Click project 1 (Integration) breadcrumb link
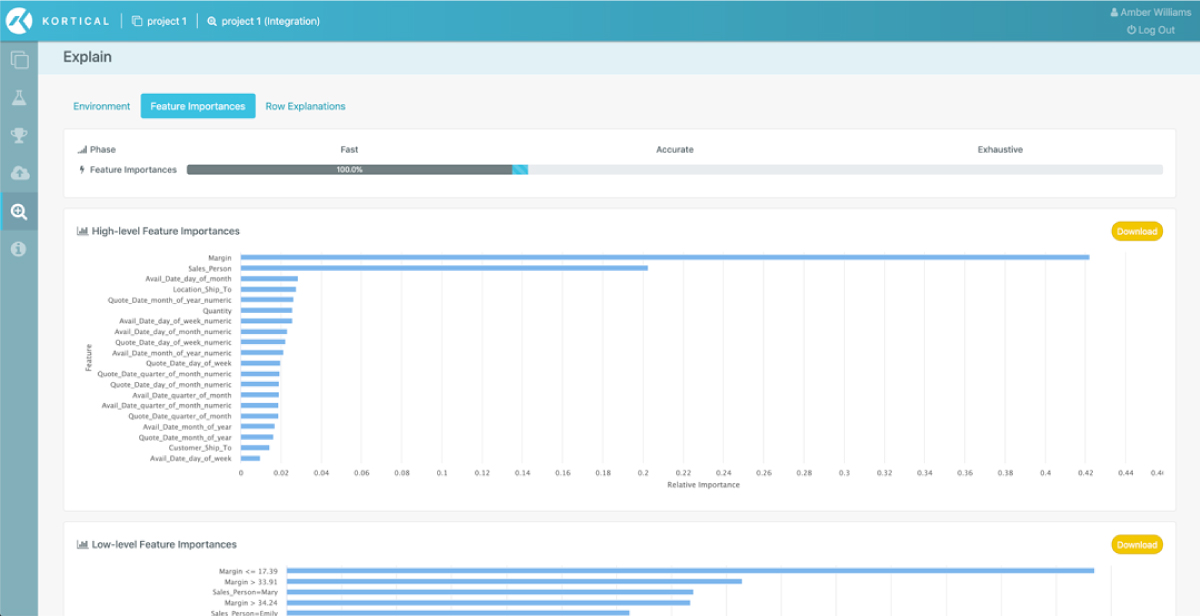 pyautogui.click(x=263, y=21)
